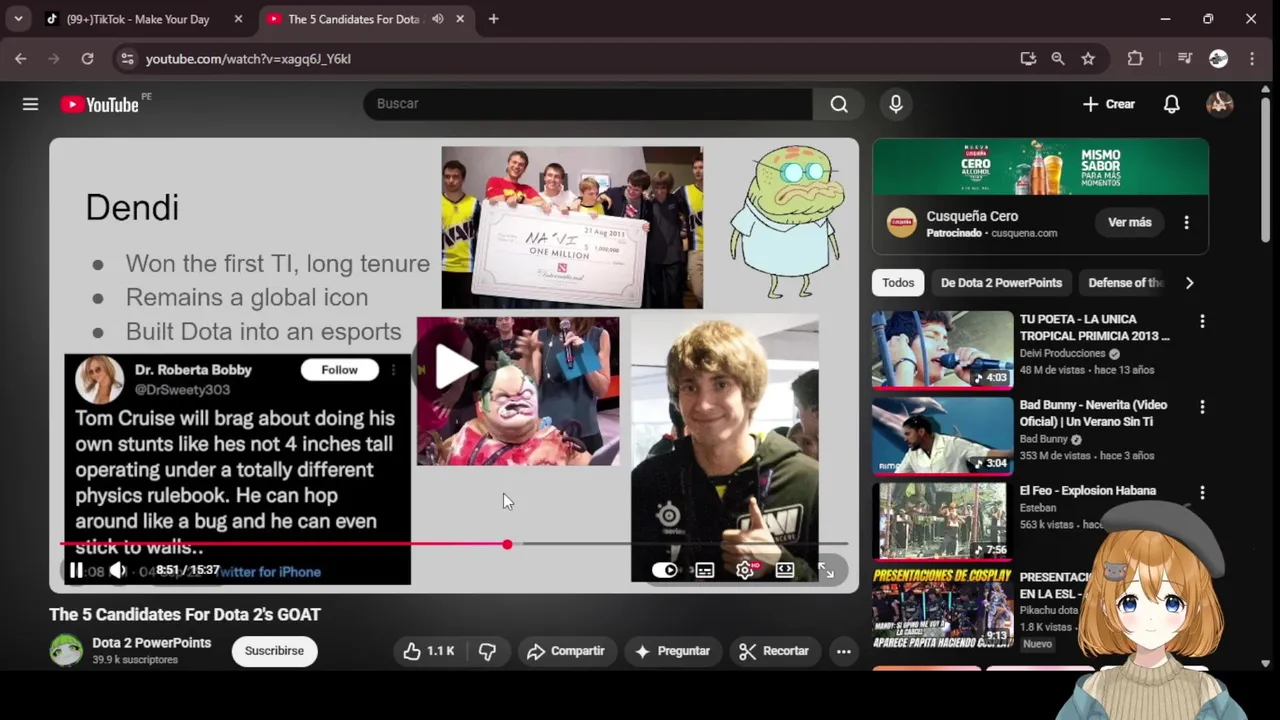This screenshot has height=720, width=1280.
Task: Bookmark this page with the star
Action: point(1088,59)
